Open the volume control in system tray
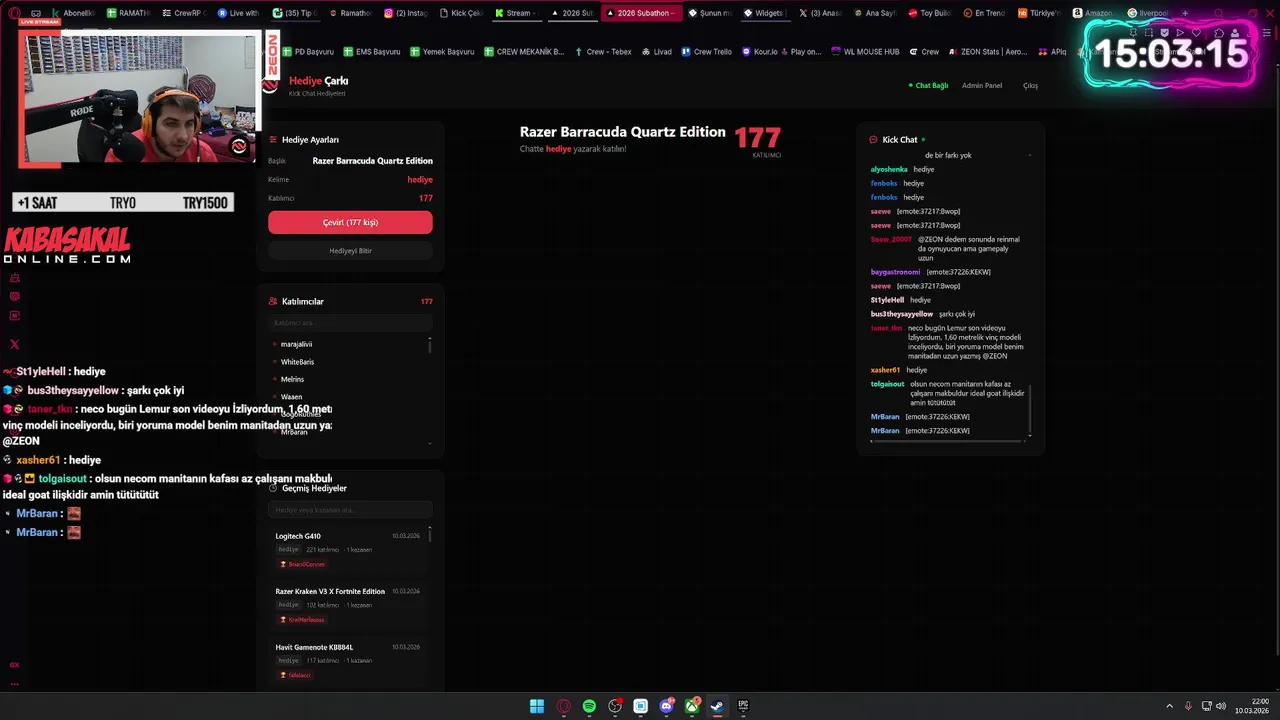Viewport: 1280px width, 720px height. click(x=1221, y=706)
